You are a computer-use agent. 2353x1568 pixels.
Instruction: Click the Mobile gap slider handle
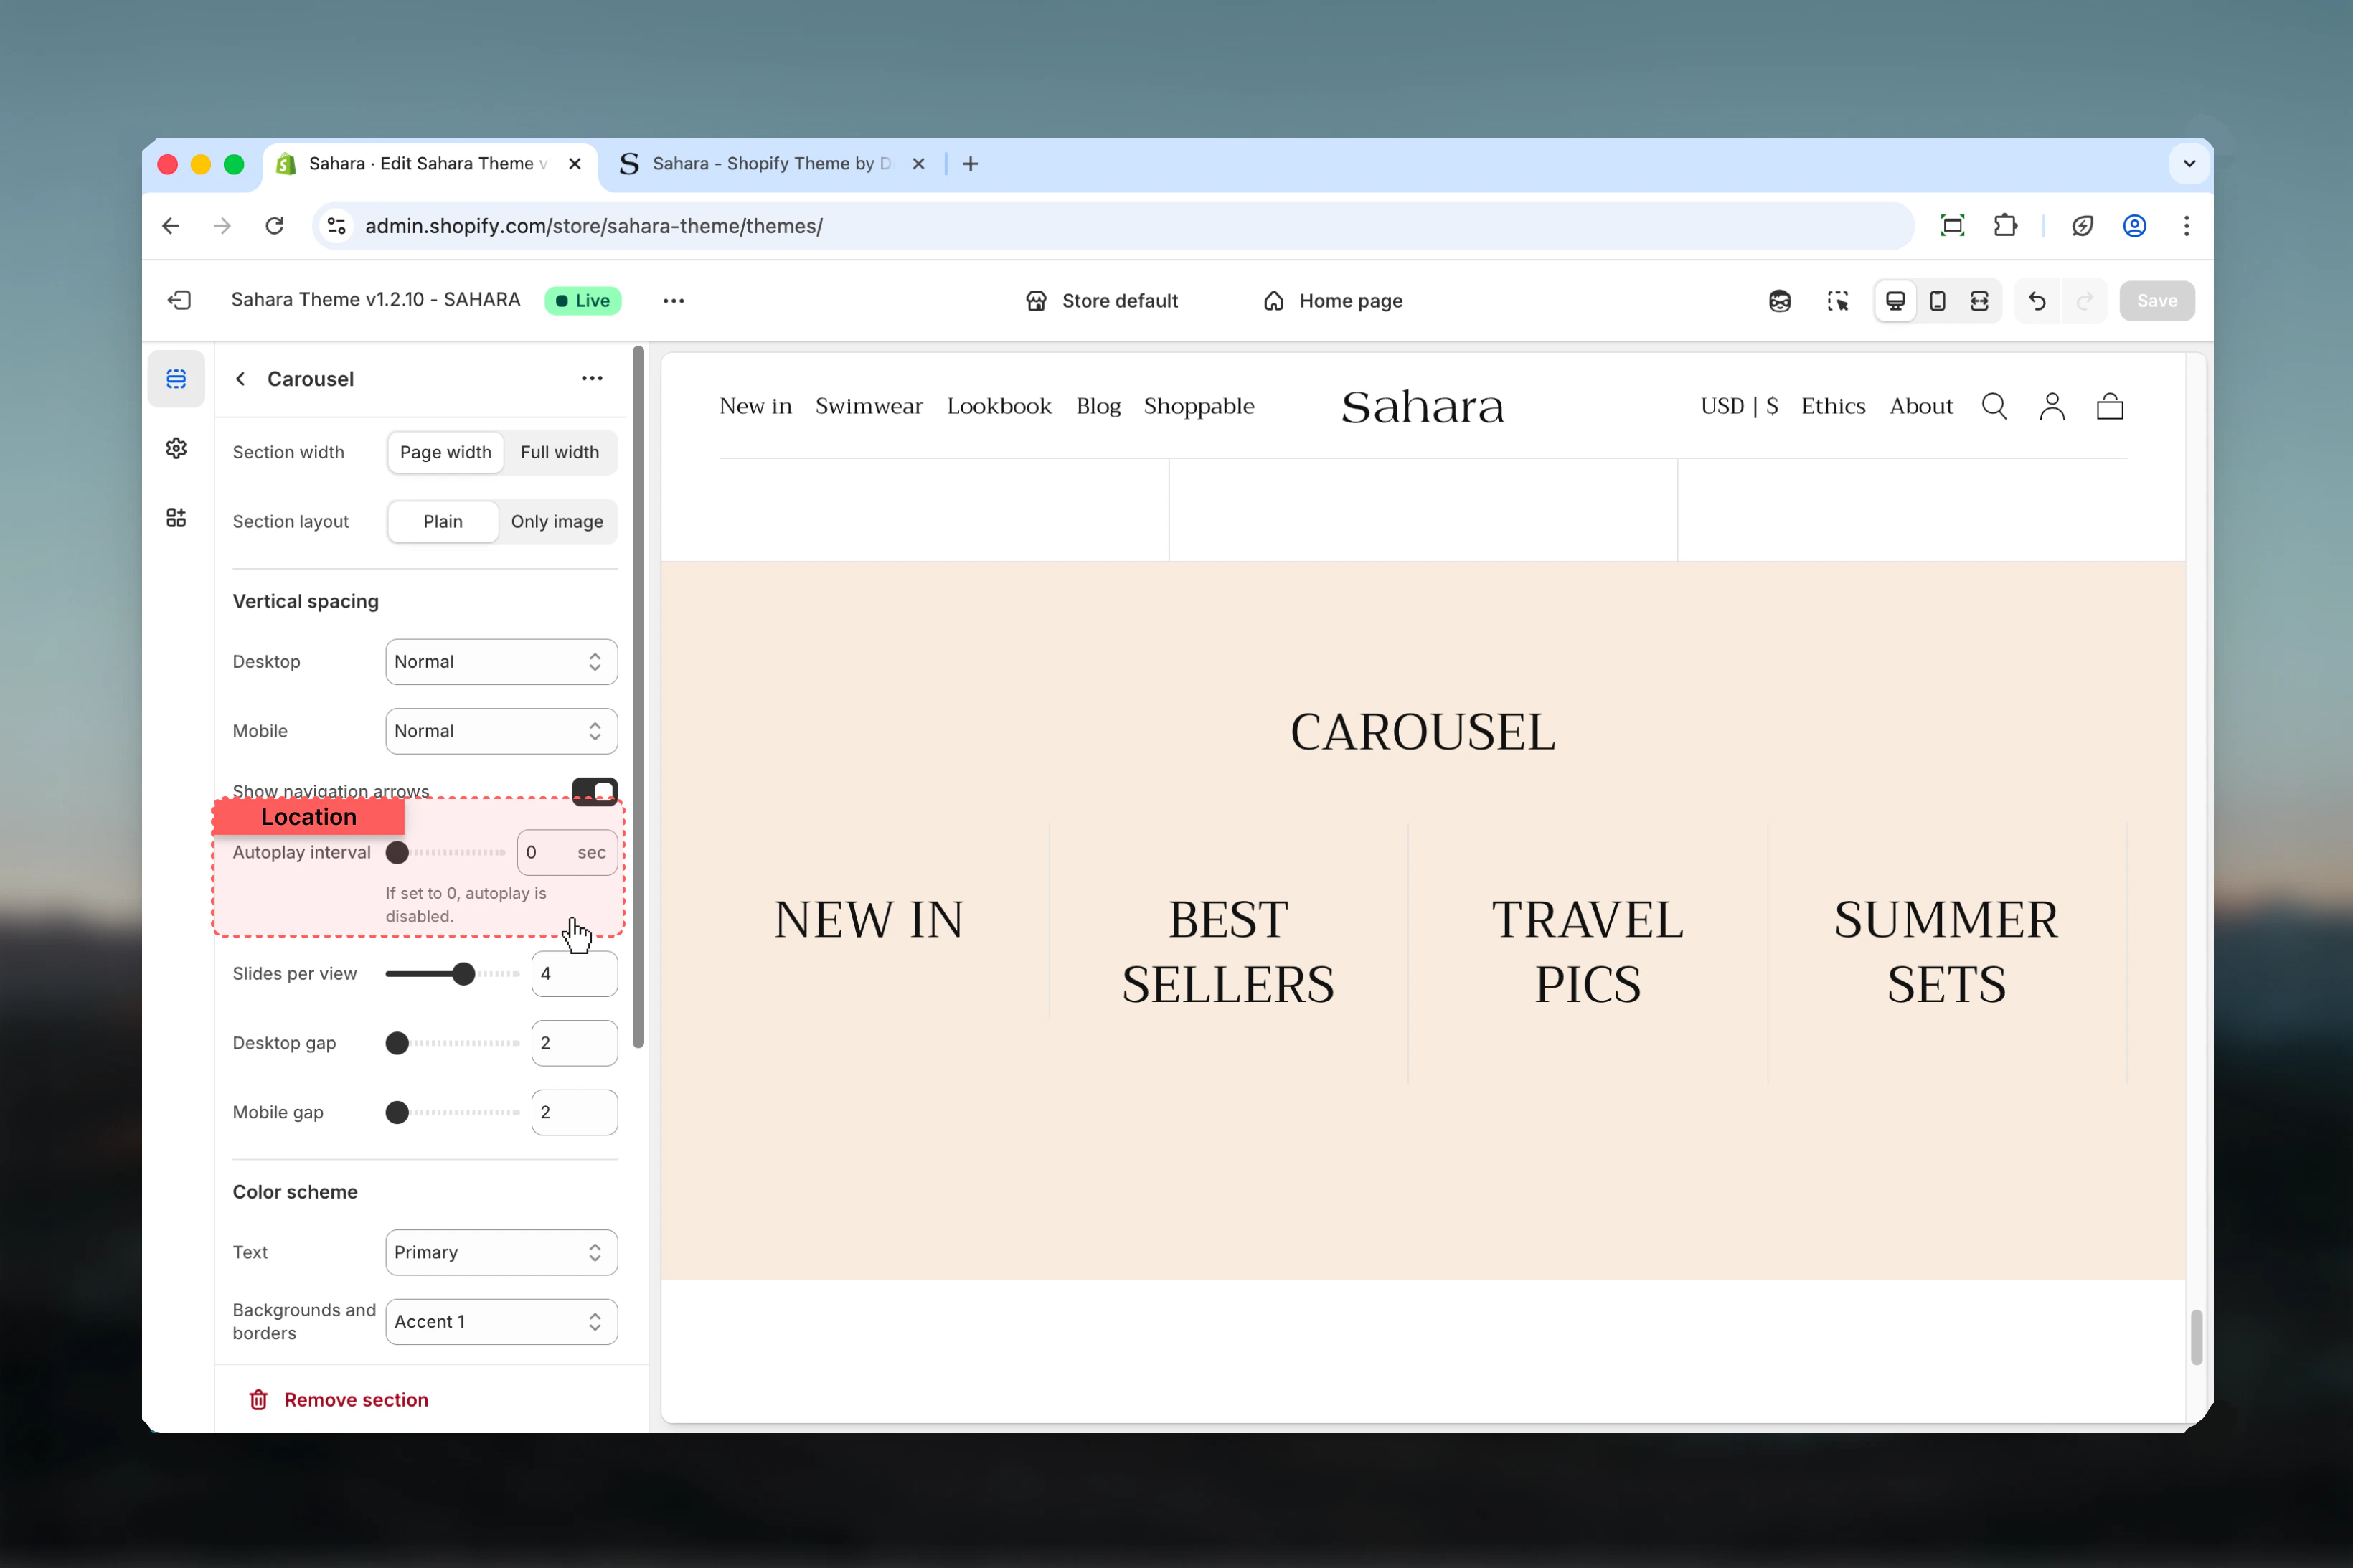point(397,1112)
